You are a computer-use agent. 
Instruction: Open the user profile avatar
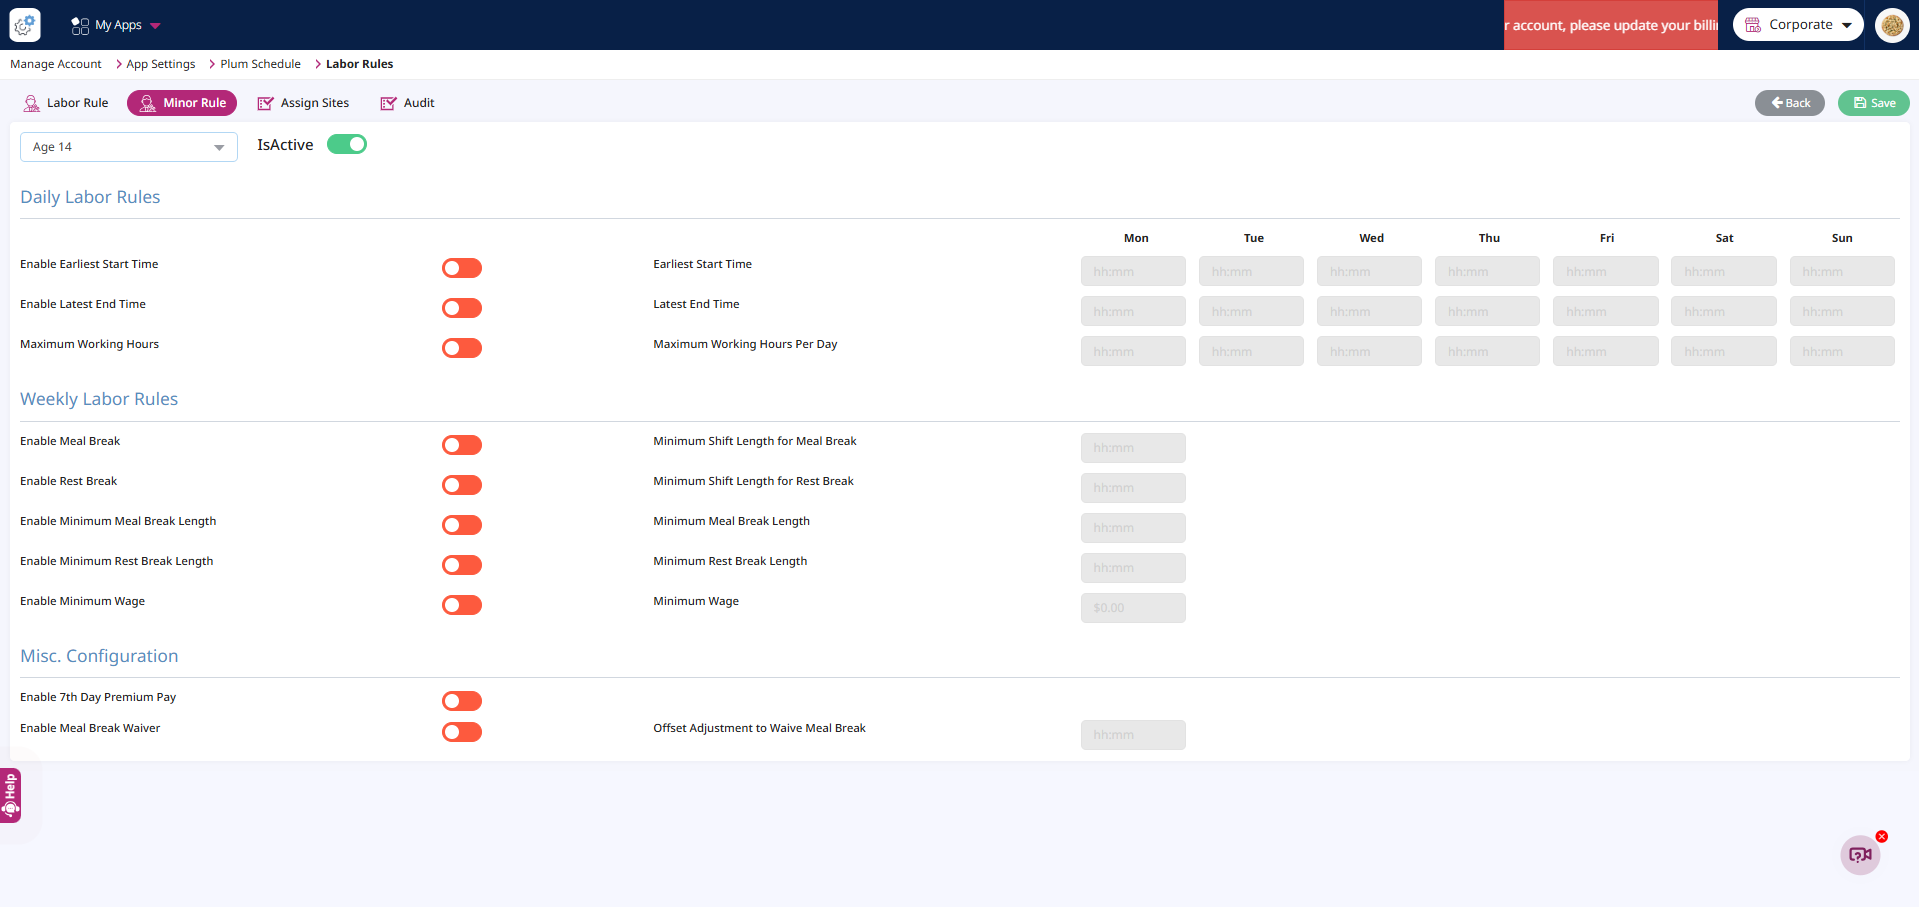coord(1892,25)
